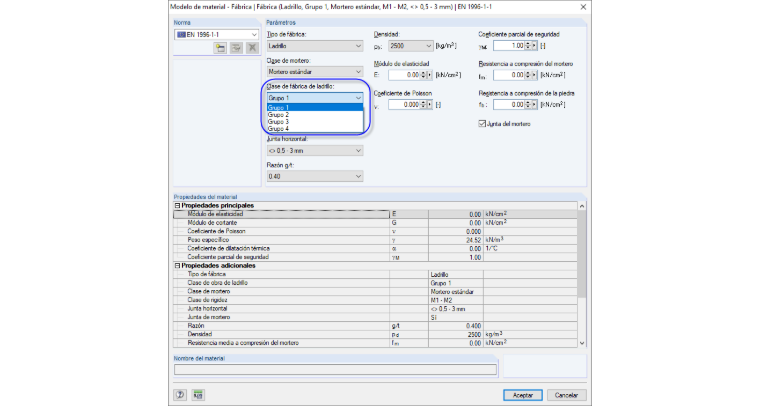Viewport: 760px width, 406px height.
Task: Click the Aceptar button
Action: pos(522,395)
